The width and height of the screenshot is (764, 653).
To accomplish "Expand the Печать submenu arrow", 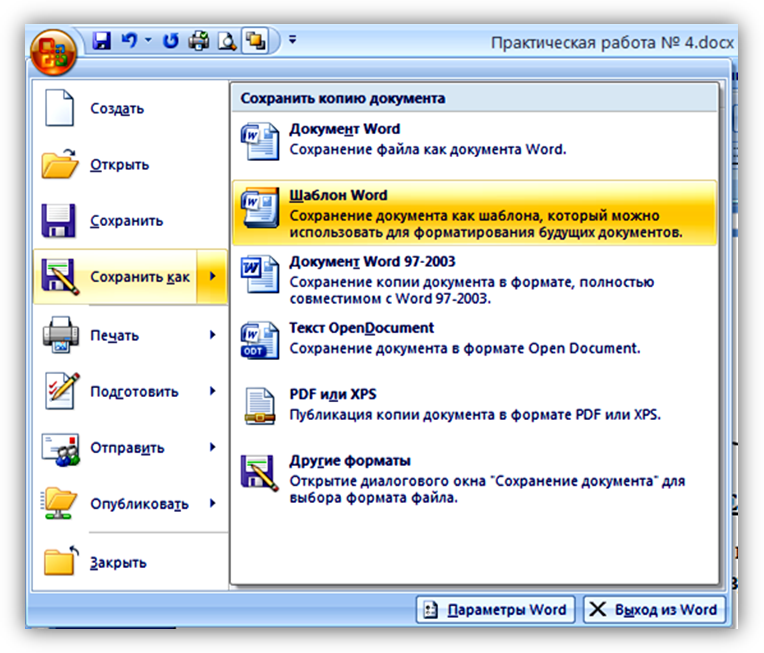I will tap(212, 335).
